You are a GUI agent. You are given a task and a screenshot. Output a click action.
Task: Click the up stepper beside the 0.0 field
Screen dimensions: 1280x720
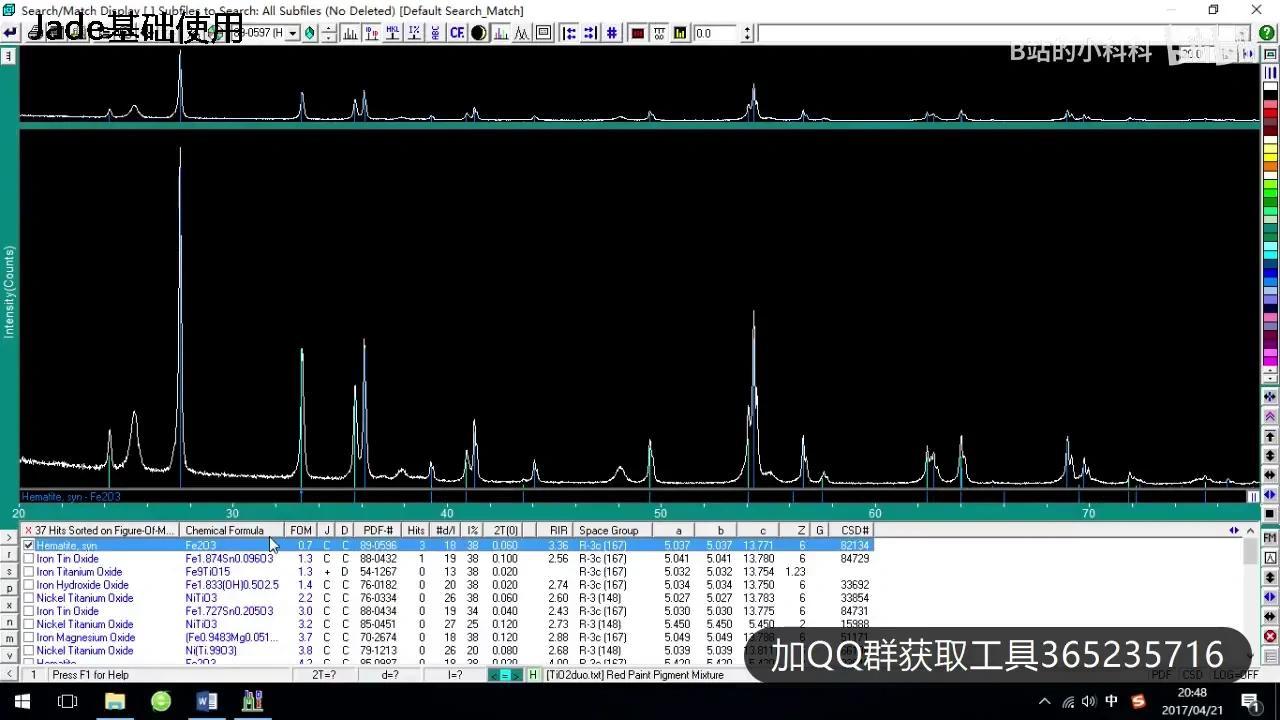tap(747, 28)
